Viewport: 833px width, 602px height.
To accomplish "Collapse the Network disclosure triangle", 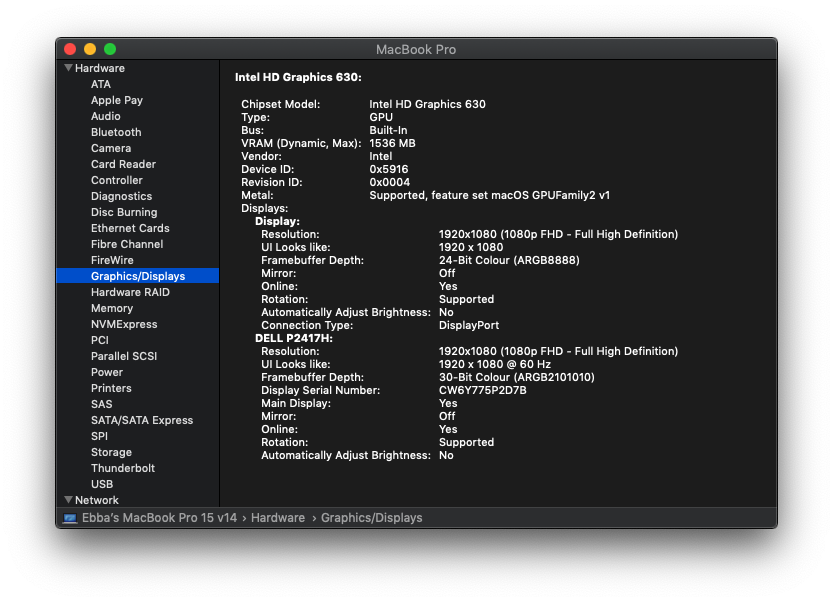I will click(68, 500).
